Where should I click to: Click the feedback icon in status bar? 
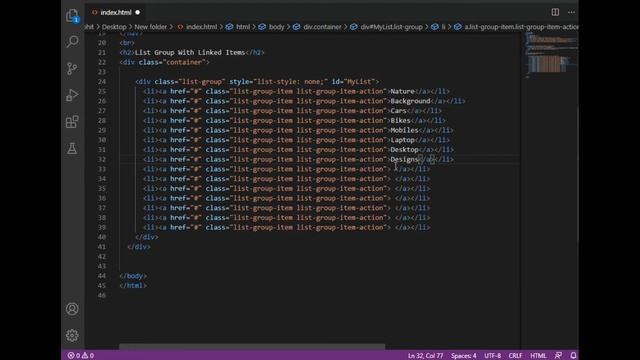558,356
